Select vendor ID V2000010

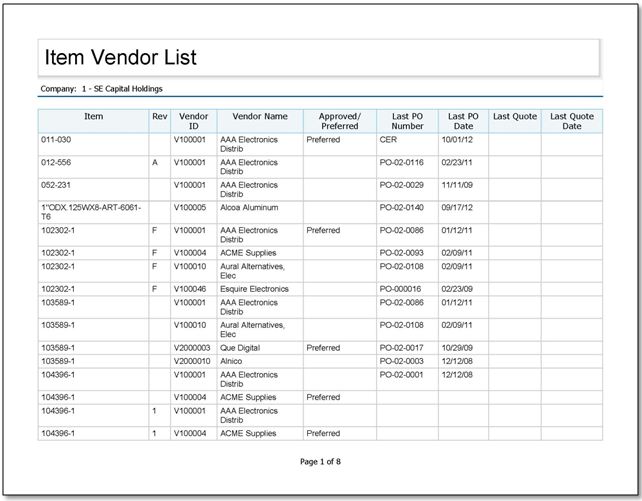tap(192, 360)
